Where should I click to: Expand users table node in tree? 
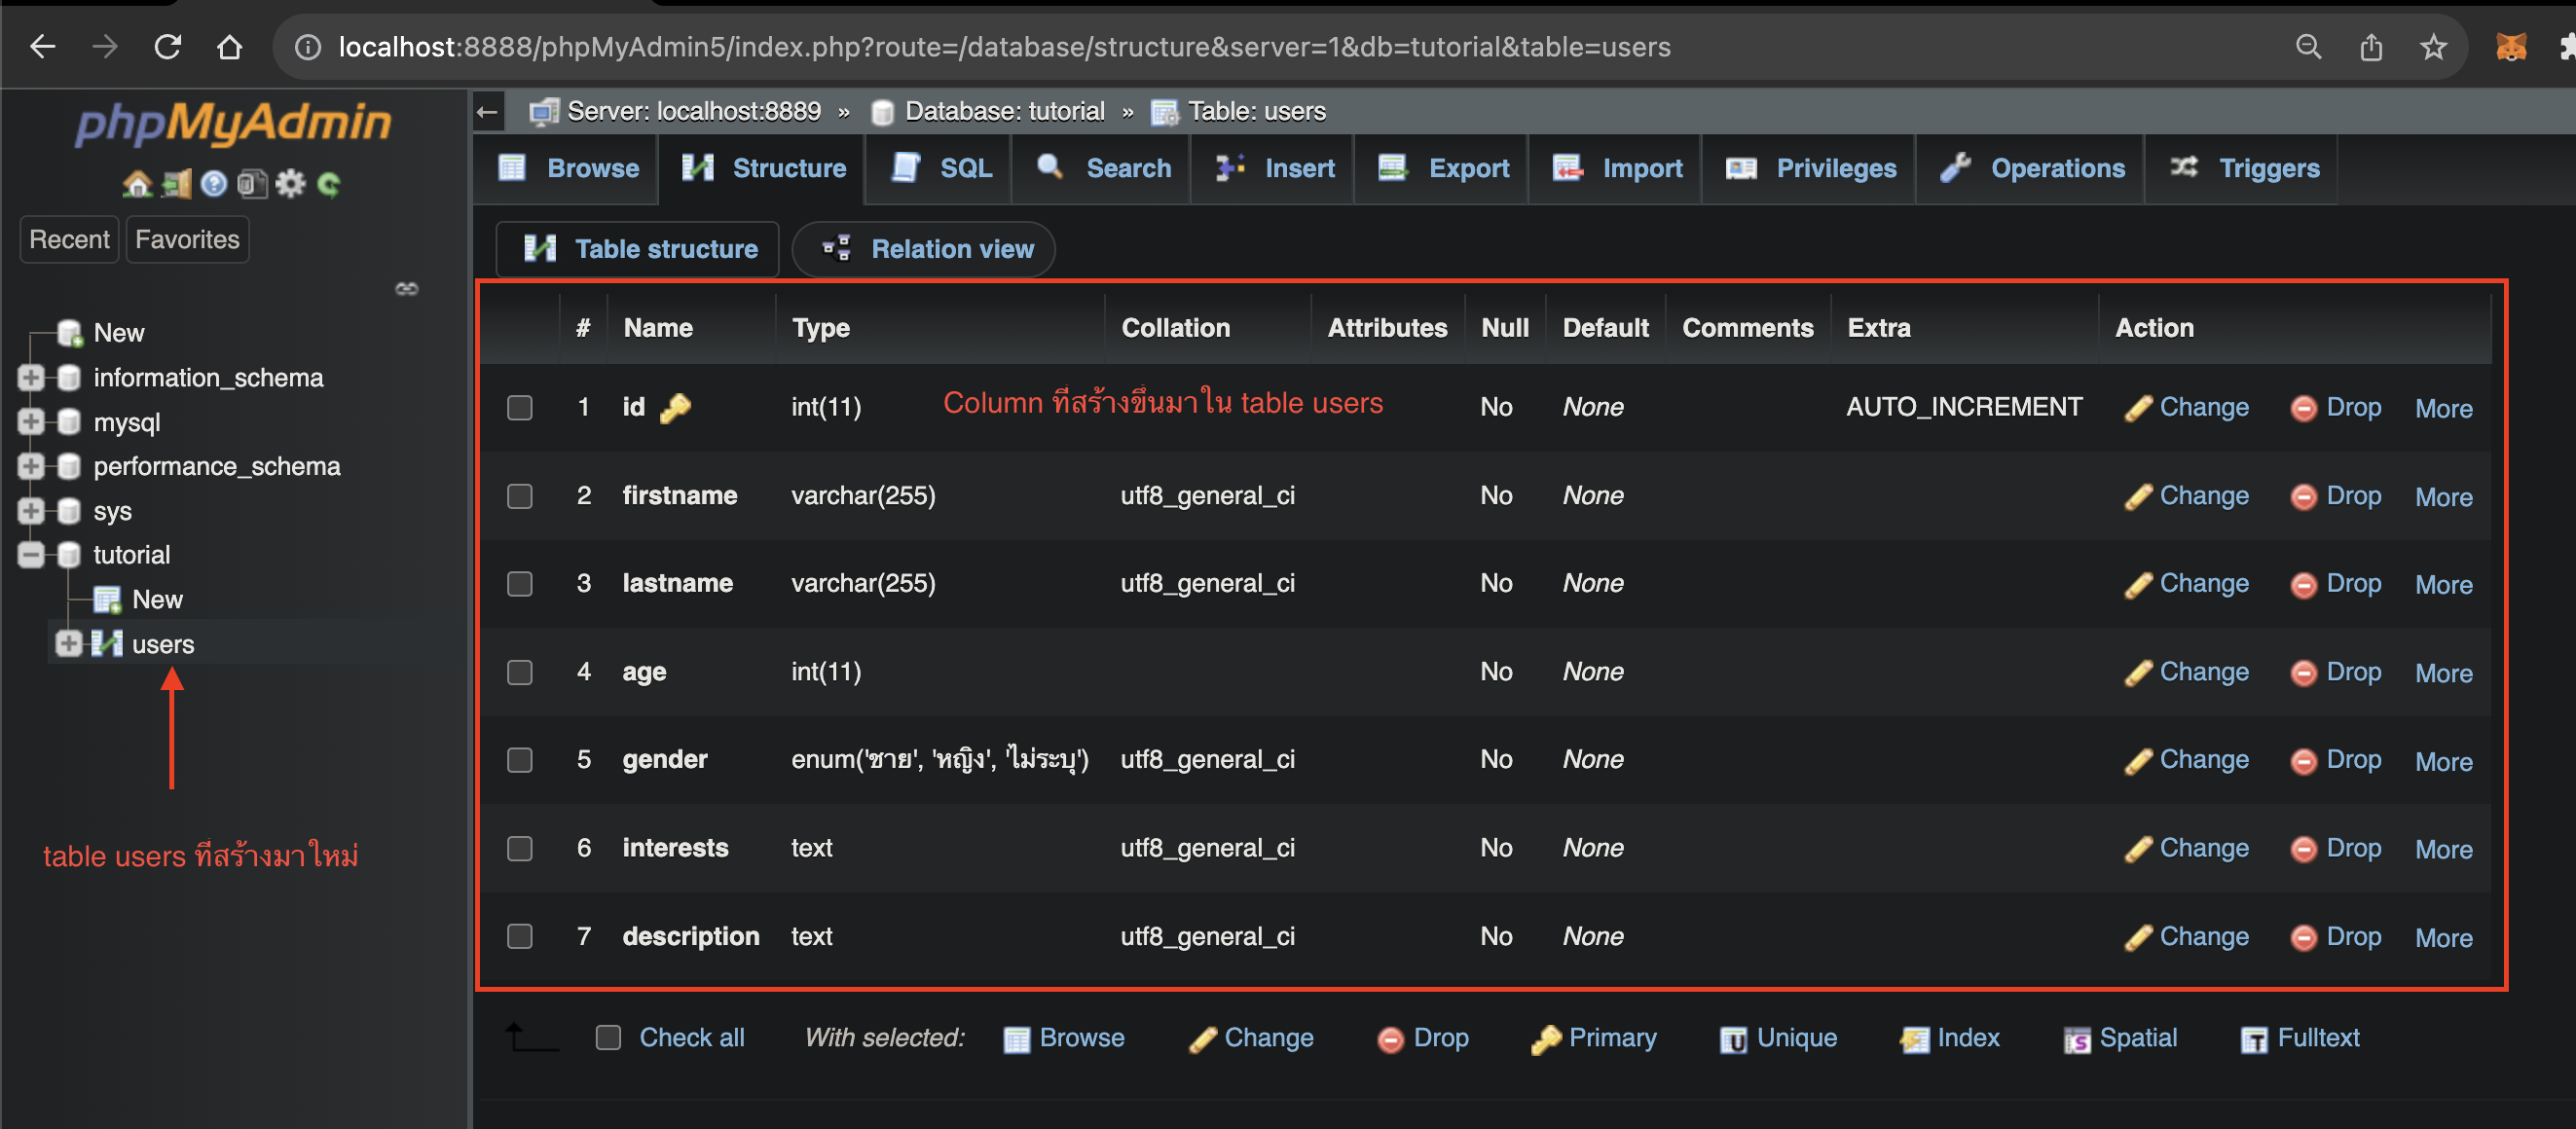pos(68,644)
